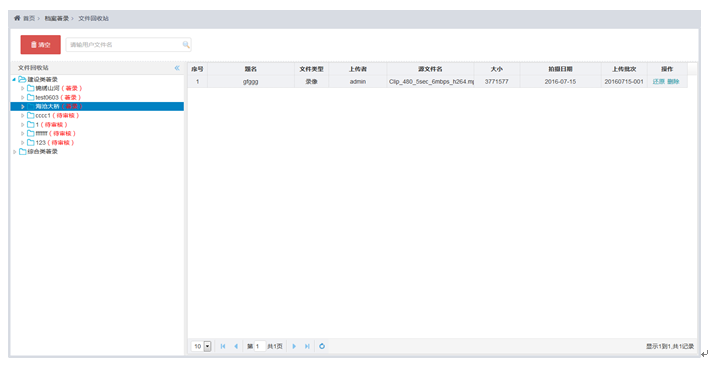Select the cccc1 pending-review folder
This screenshot has width=712, height=365.
click(43, 116)
